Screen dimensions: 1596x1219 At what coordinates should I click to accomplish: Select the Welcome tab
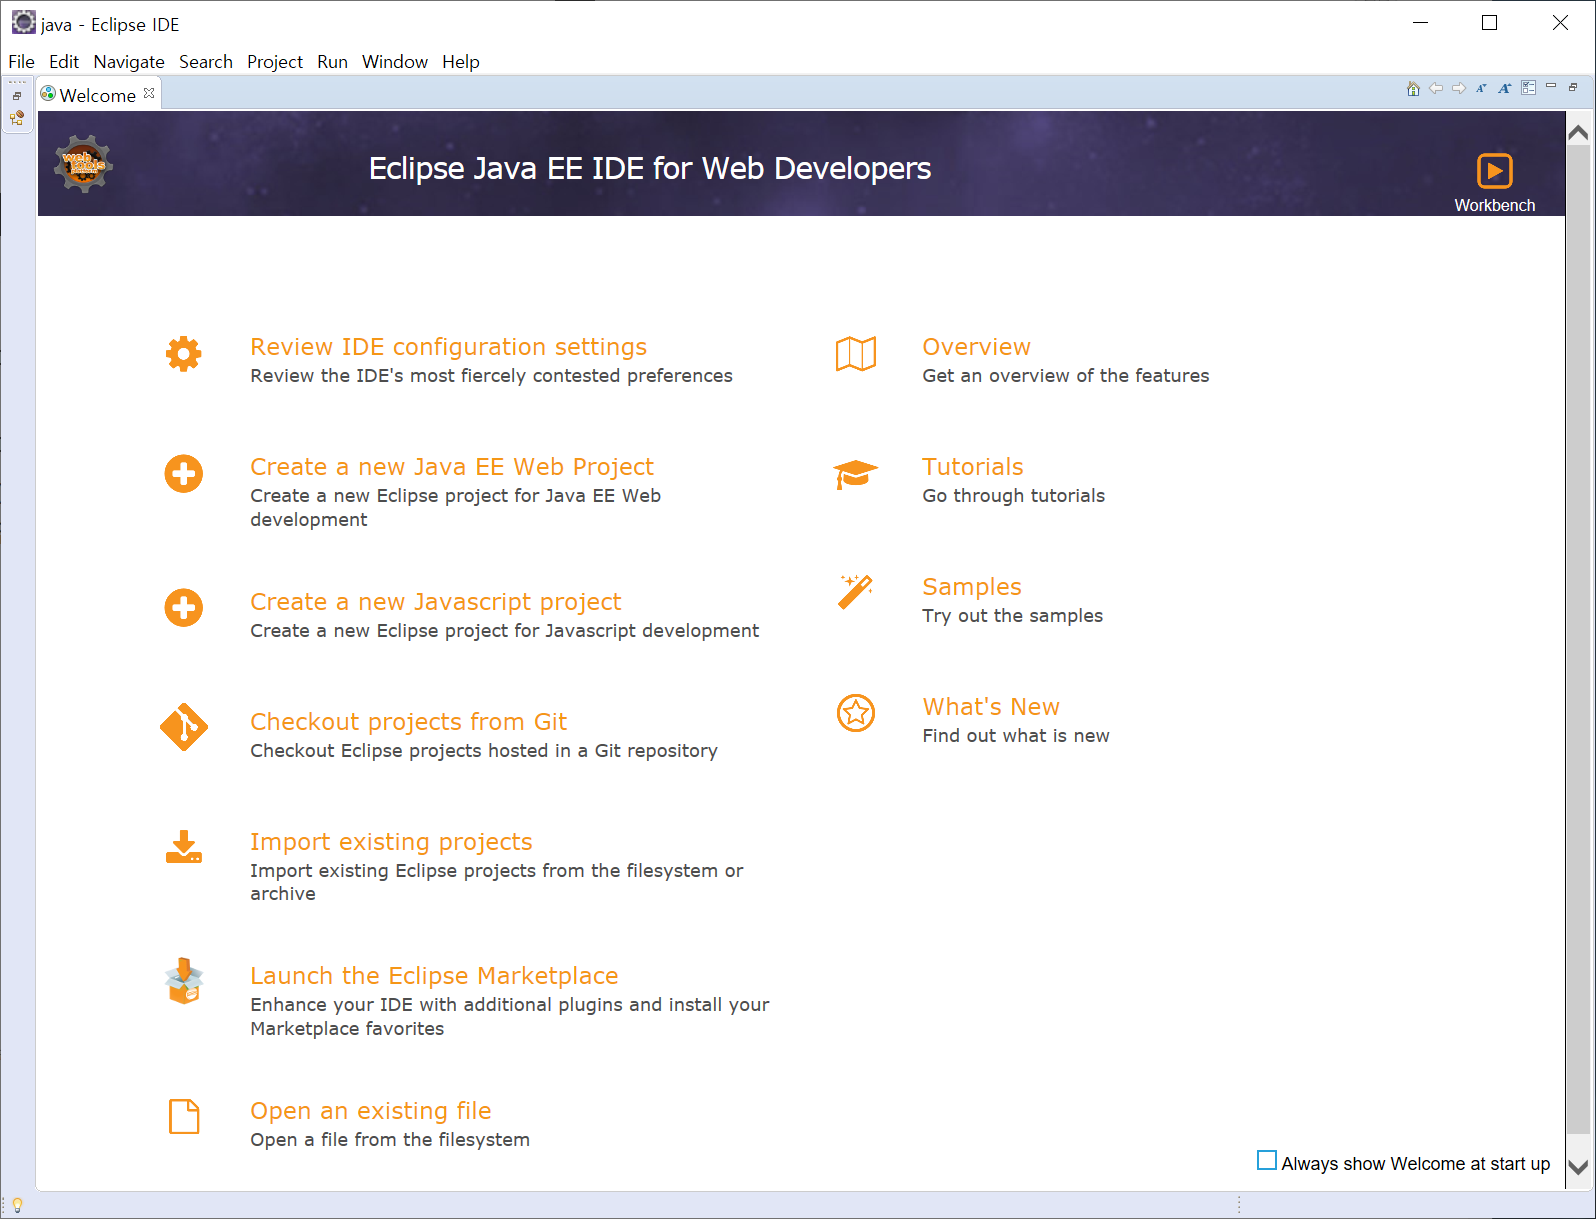tap(97, 95)
